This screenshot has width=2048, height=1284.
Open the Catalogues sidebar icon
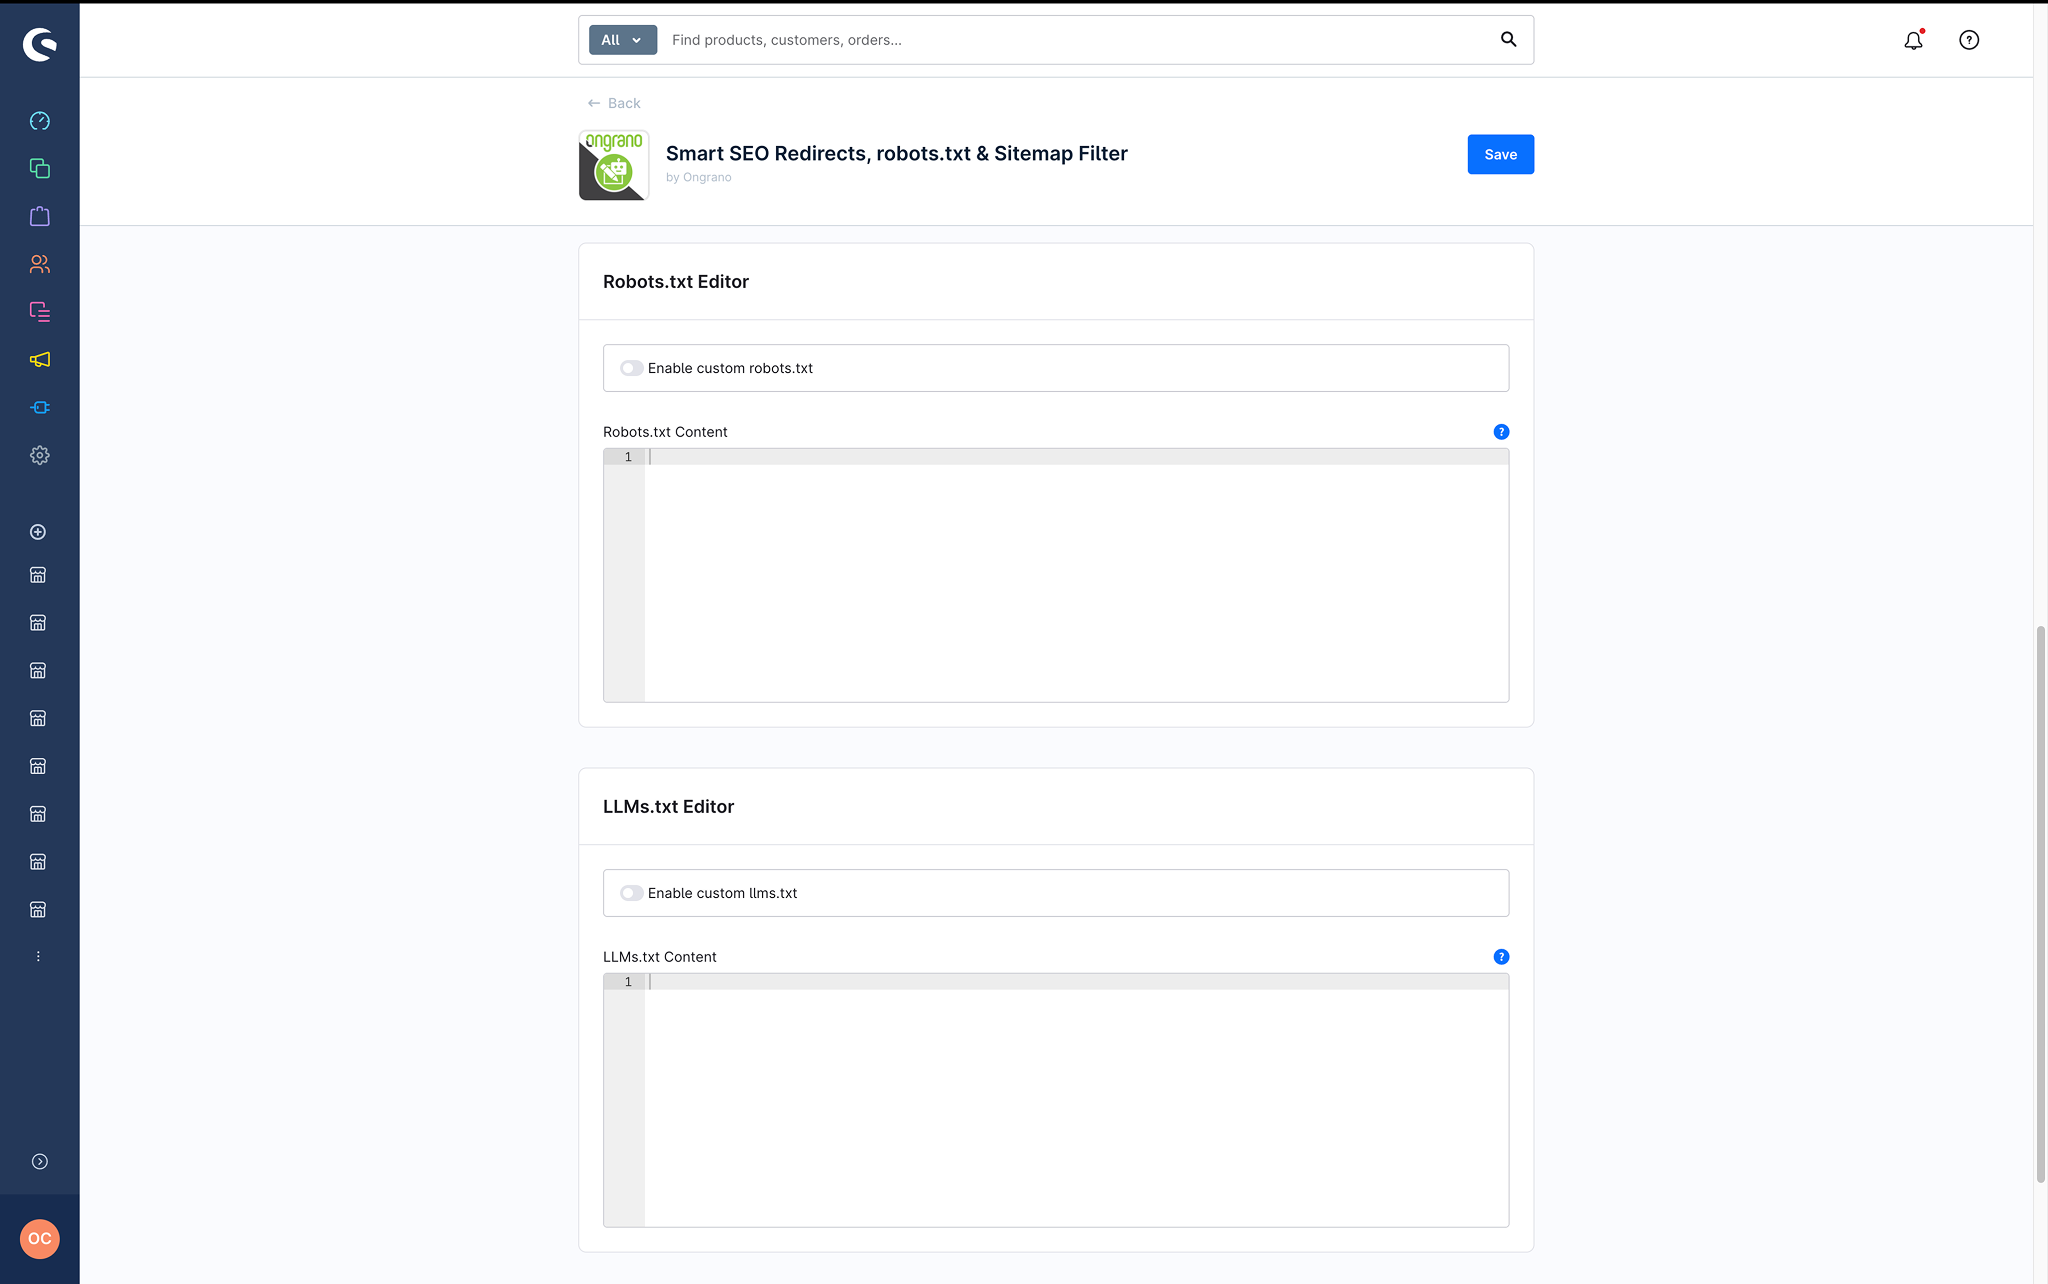coord(40,169)
